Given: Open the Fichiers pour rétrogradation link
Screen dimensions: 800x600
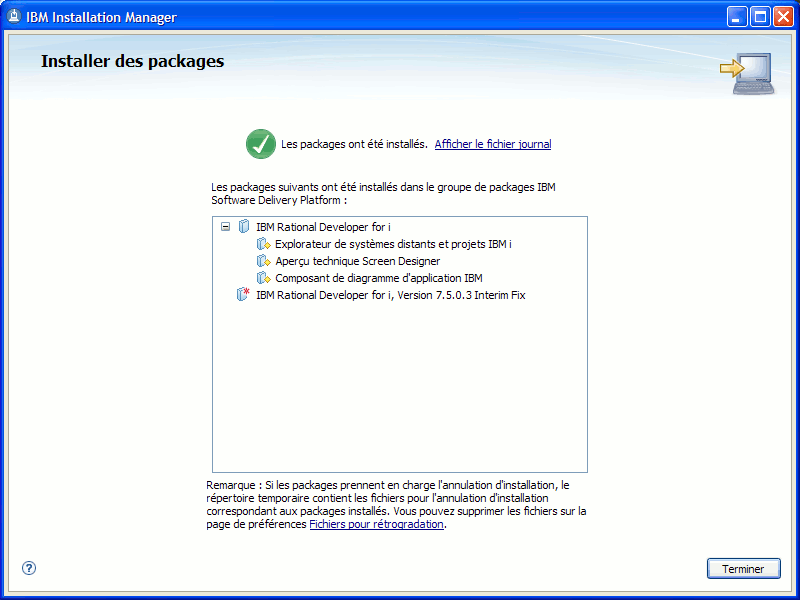Looking at the screenshot, I should 377,524.
